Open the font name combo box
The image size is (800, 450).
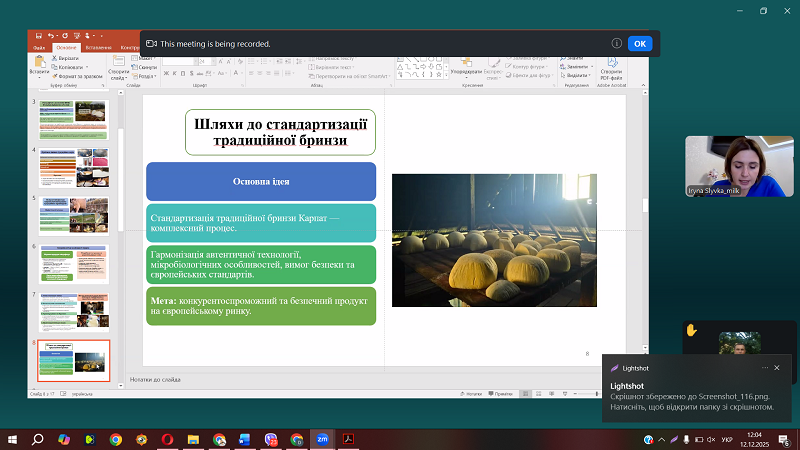[x=180, y=61]
